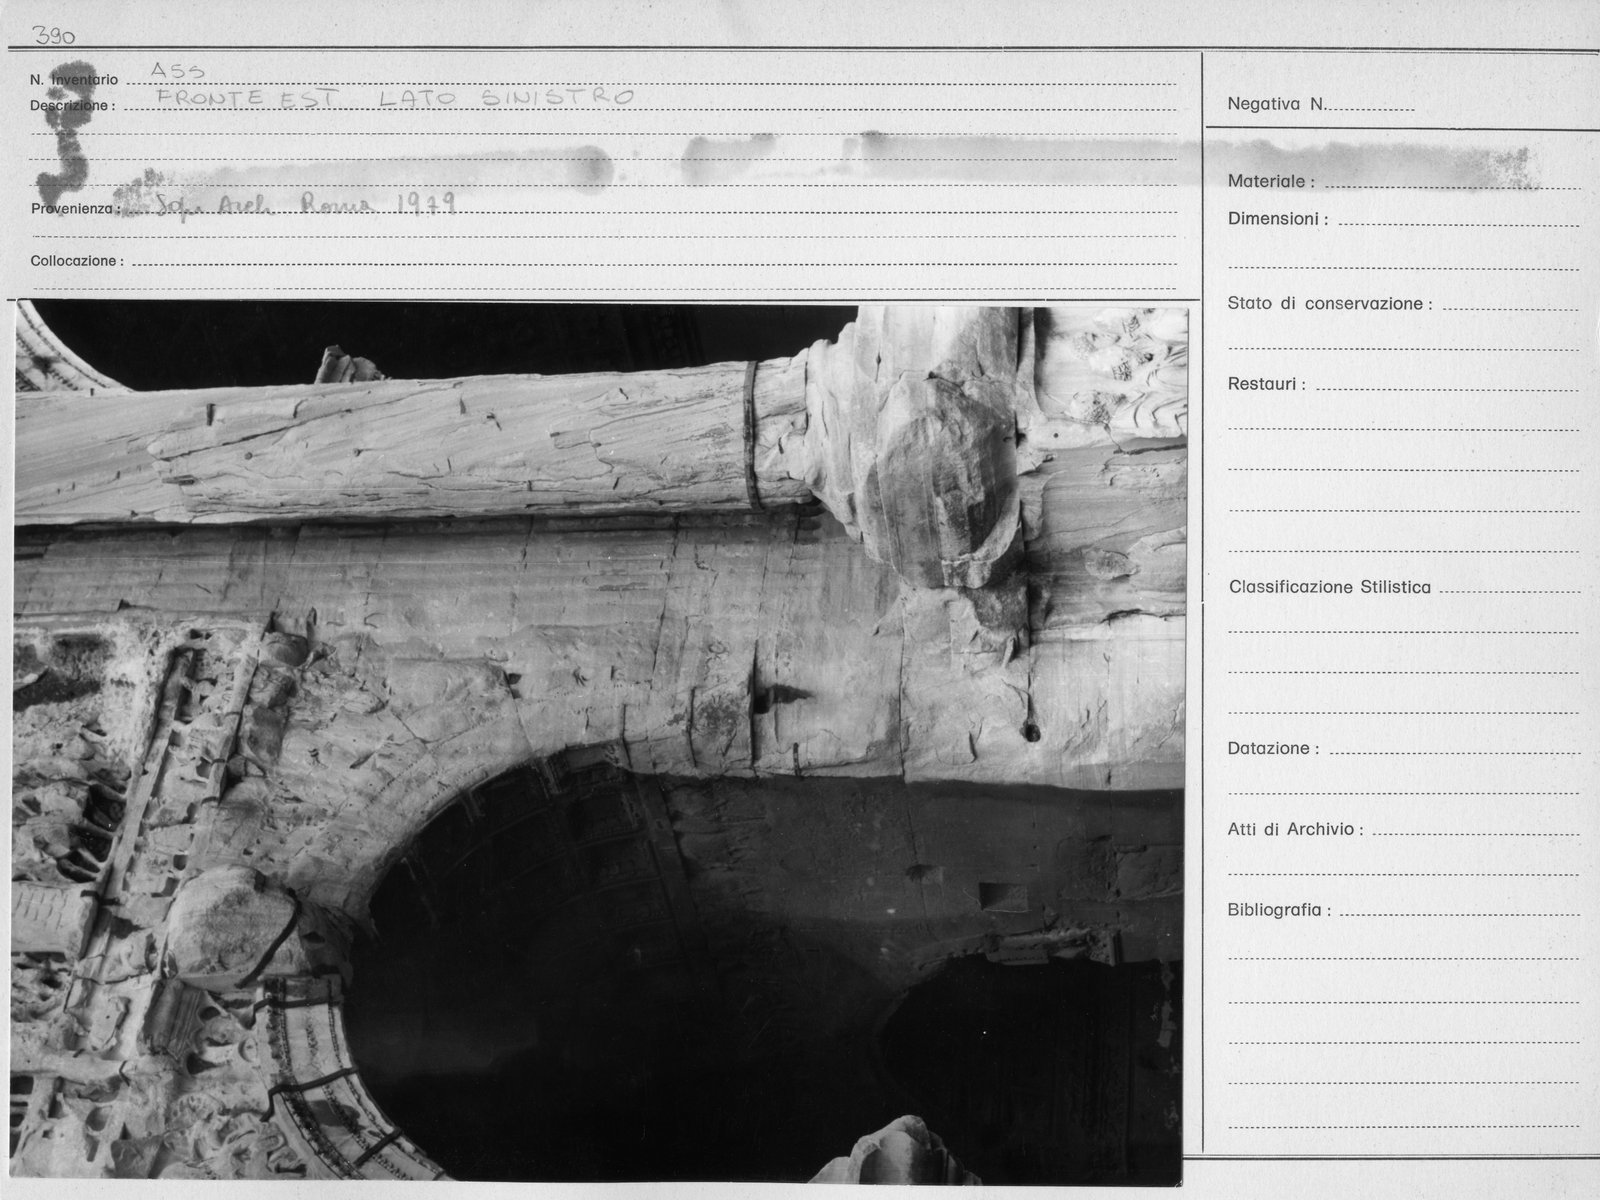This screenshot has width=1600, height=1200.
Task: Click the N. Inventario field label
Action: click(x=74, y=79)
